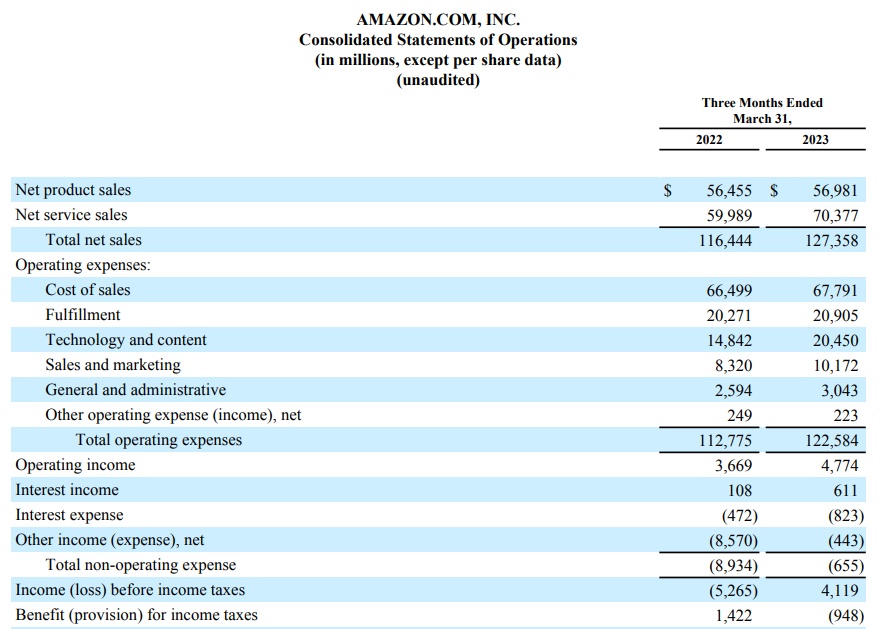Select the 1,422 income tax benefit value

coord(733,616)
